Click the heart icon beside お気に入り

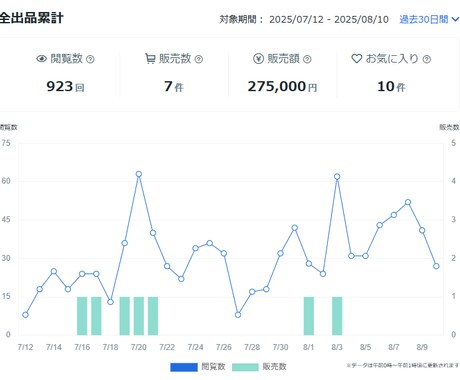(357, 59)
